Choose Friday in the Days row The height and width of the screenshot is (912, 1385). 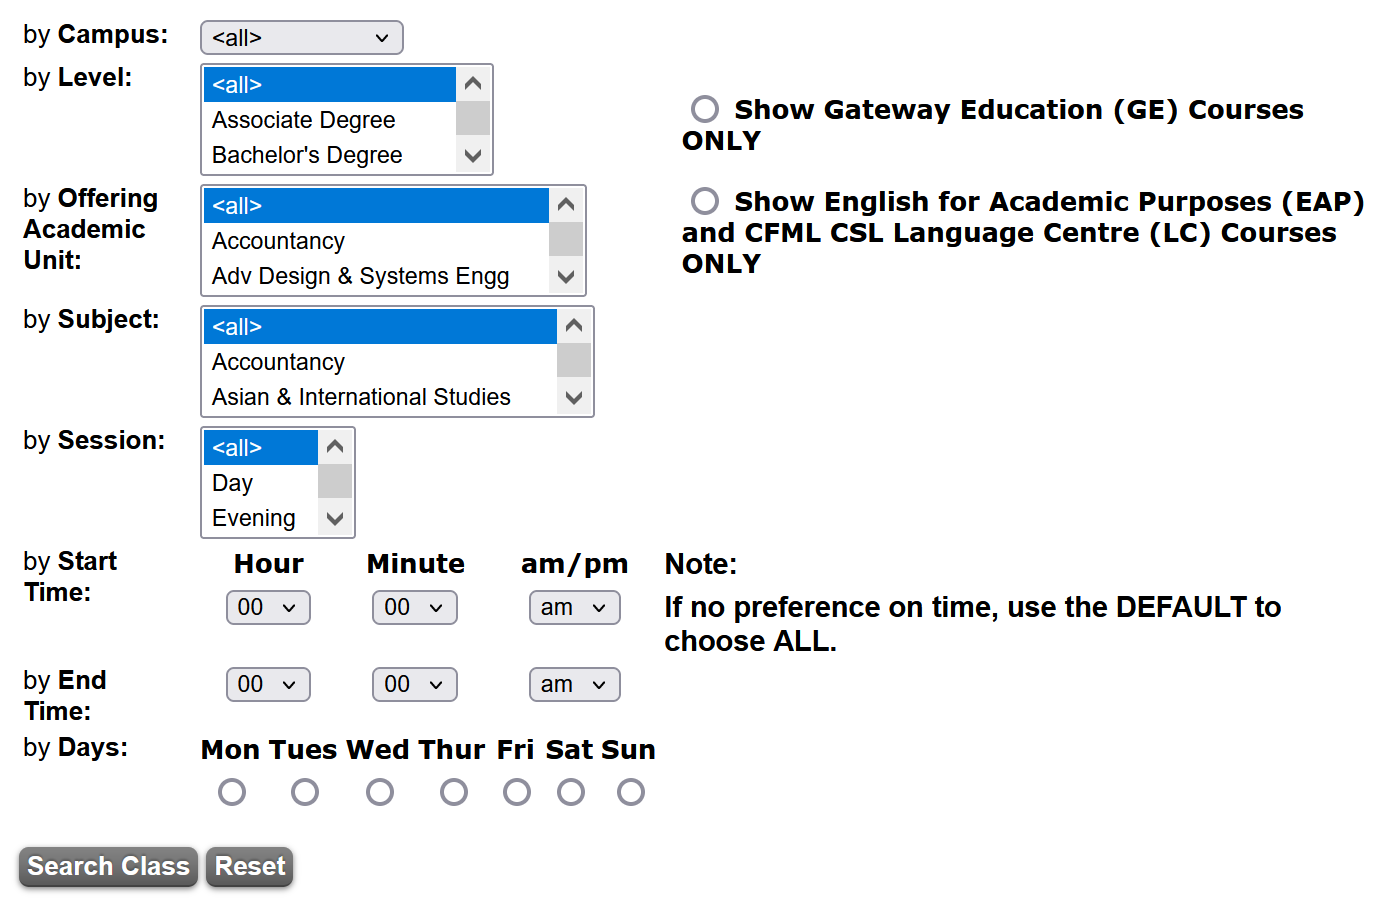(x=517, y=792)
